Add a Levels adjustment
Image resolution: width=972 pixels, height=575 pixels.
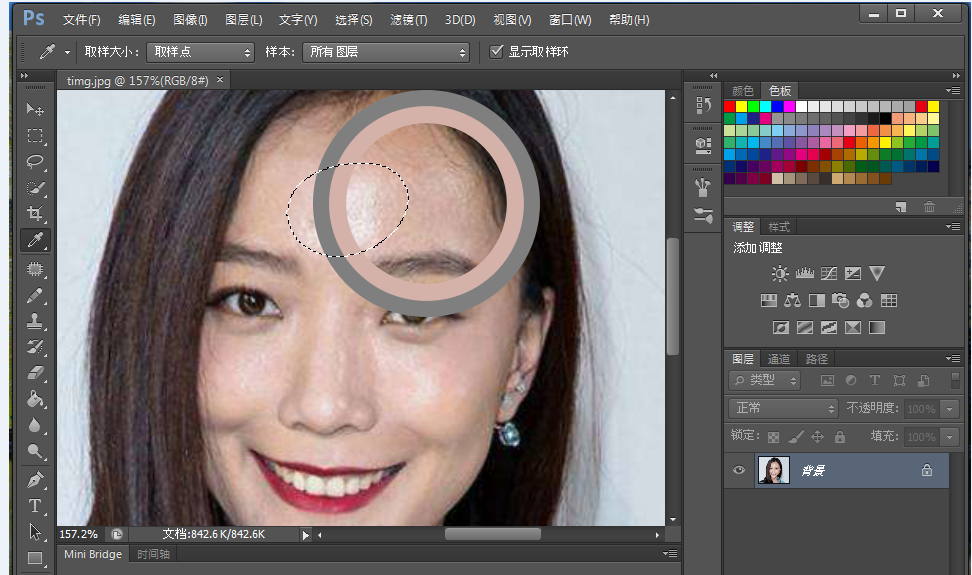805,273
